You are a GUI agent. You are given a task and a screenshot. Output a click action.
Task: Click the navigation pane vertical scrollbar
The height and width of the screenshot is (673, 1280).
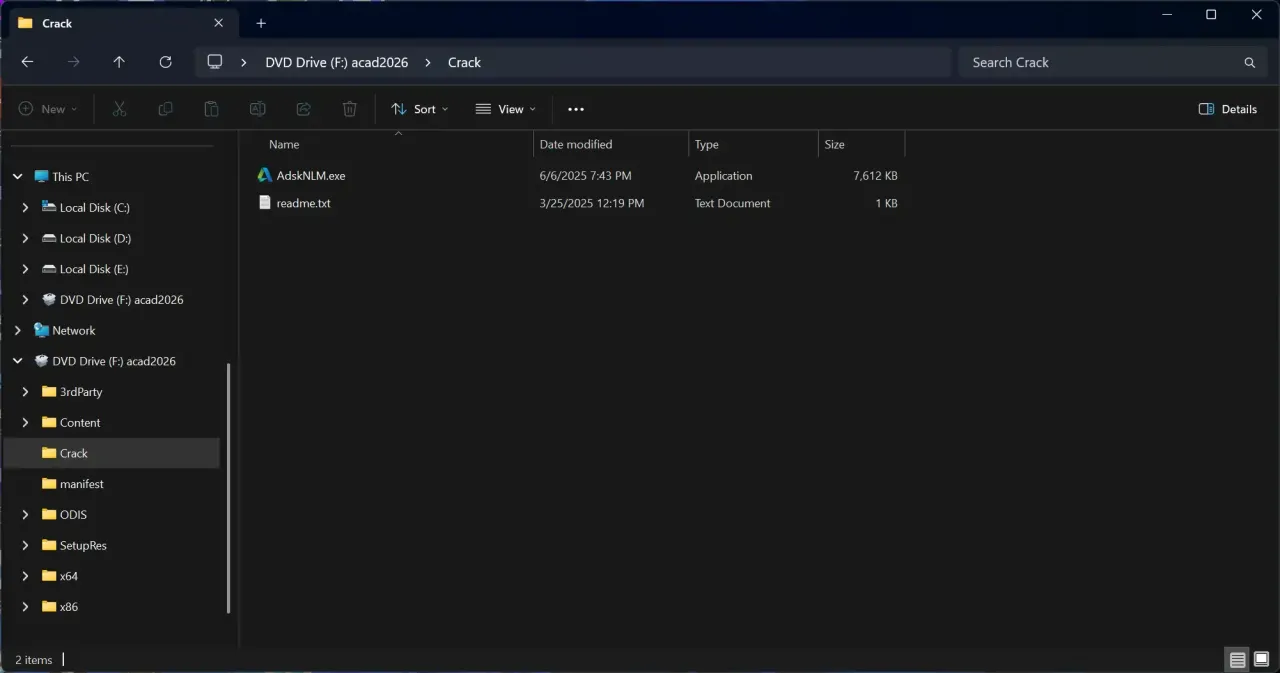[229, 488]
